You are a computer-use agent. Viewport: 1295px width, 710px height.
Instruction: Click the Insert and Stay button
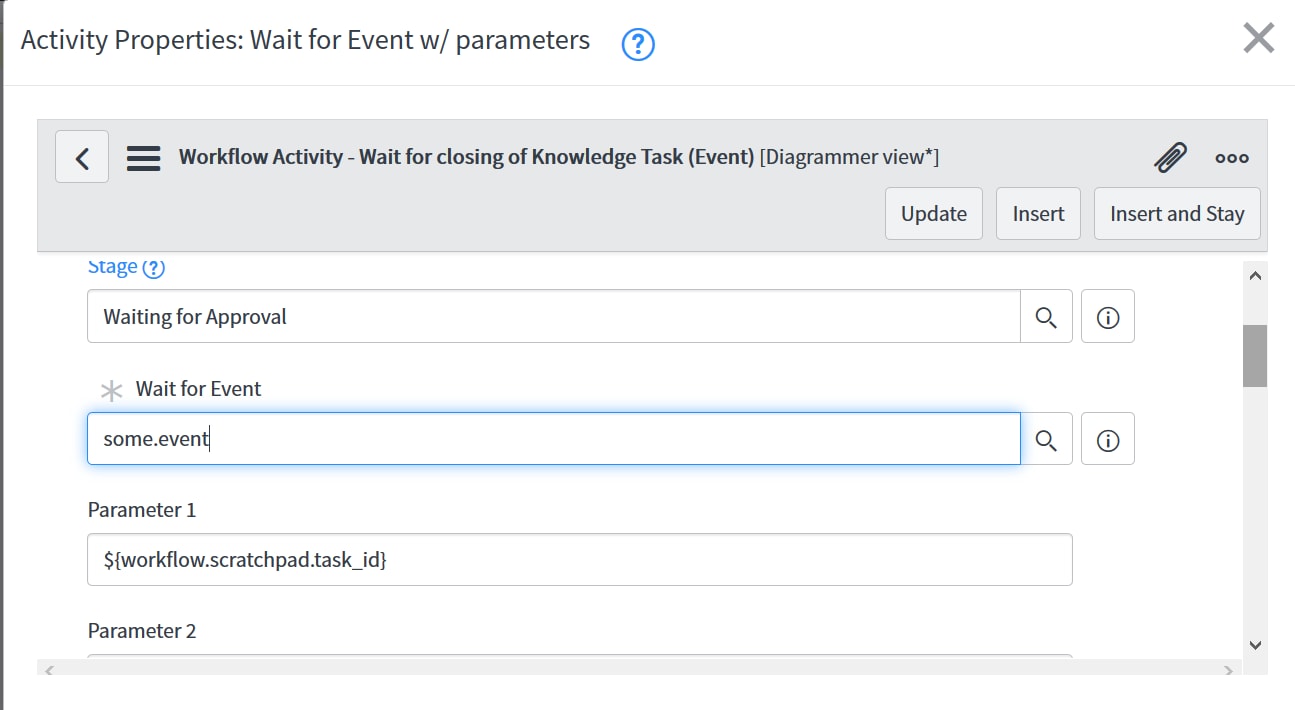coord(1177,213)
